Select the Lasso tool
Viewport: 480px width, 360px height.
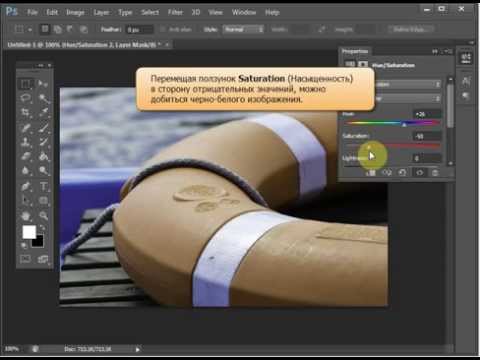(x=26, y=98)
